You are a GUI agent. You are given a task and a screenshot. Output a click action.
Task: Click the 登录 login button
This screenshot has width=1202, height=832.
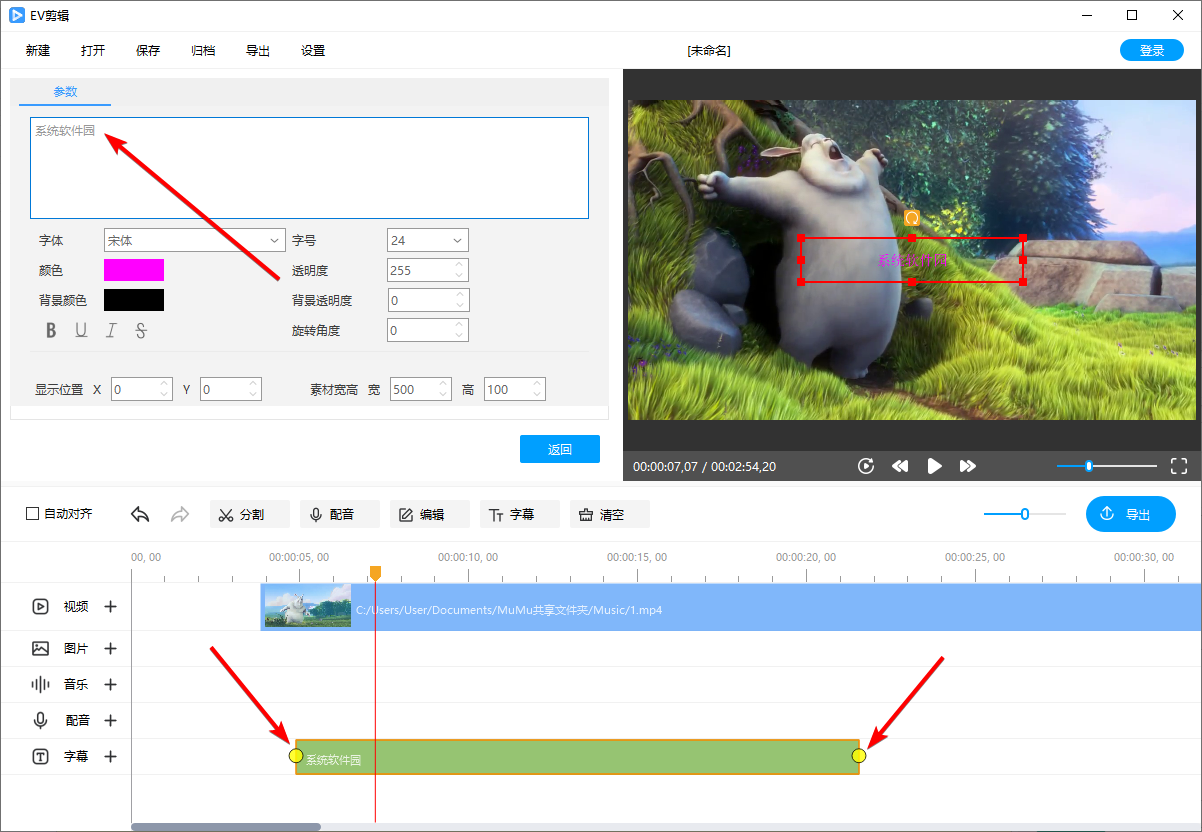1152,51
